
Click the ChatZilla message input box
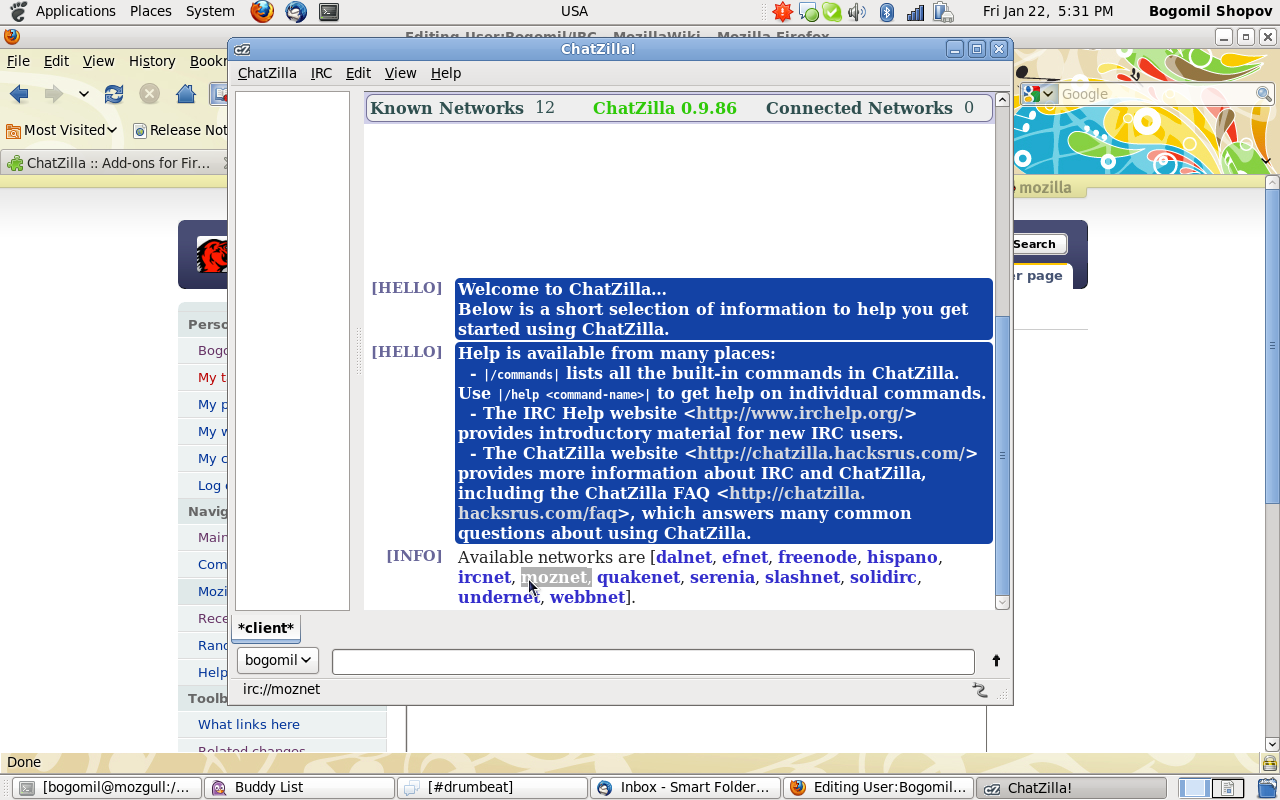pyautogui.click(x=653, y=661)
